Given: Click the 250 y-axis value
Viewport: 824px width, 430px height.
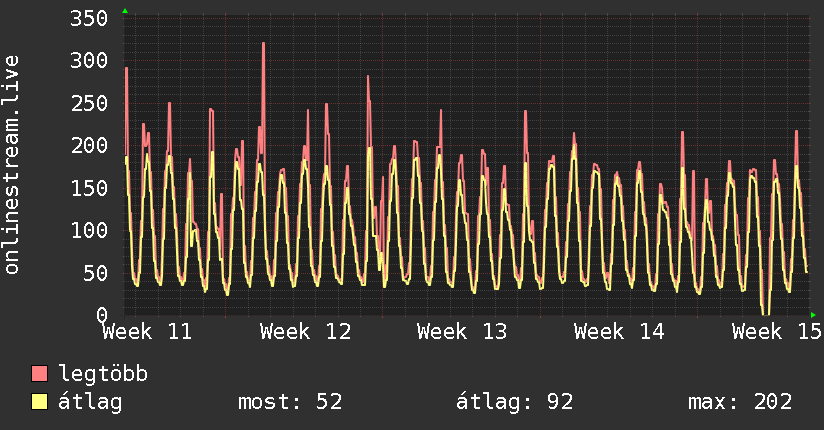Looking at the screenshot, I should pyautogui.click(x=89, y=103).
